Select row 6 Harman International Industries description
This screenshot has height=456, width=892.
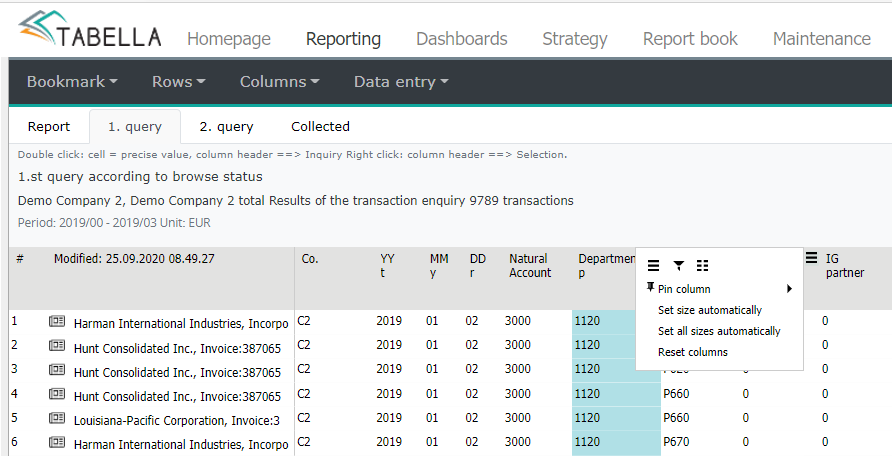pyautogui.click(x=181, y=444)
